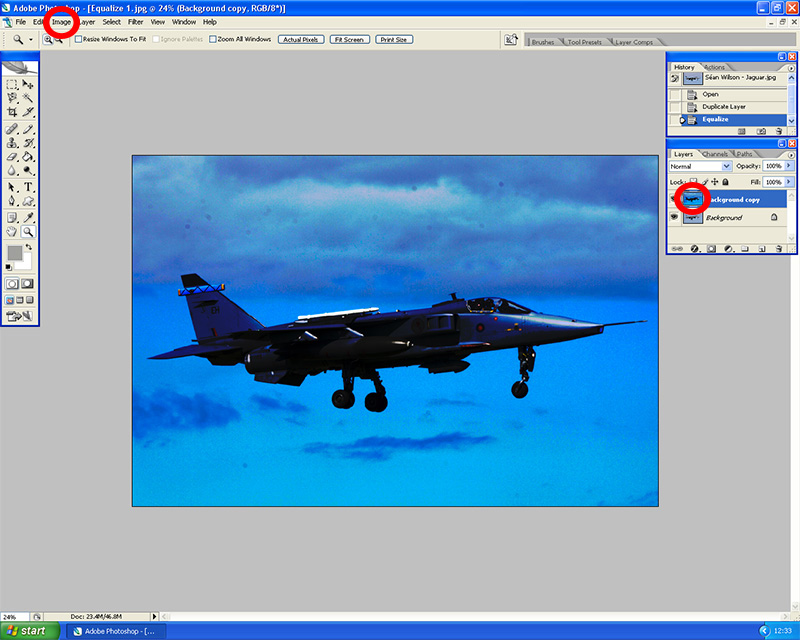Open the Windows Start menu
Viewport: 800px width, 640px height.
29,631
